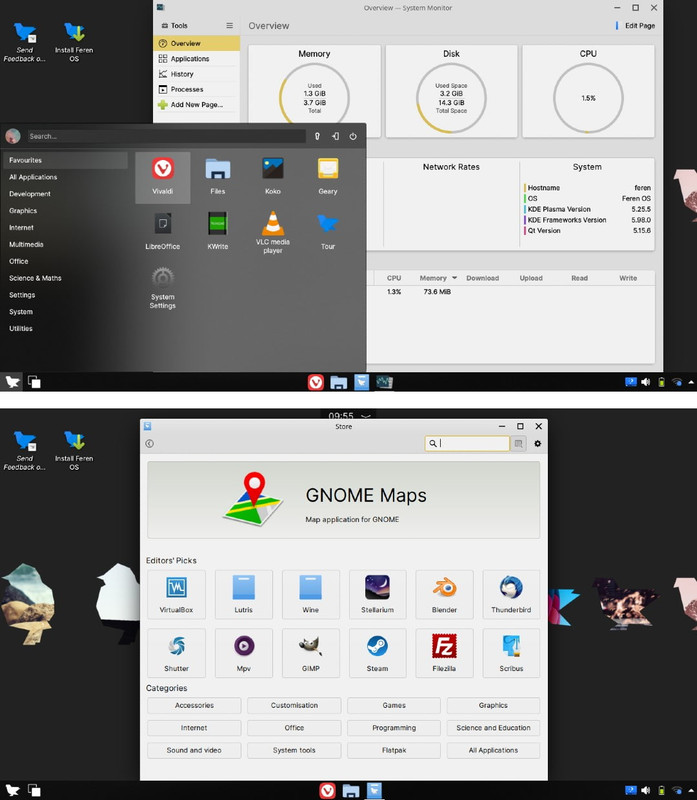Select the Favourites launcher category
The height and width of the screenshot is (800, 697).
click(x=65, y=160)
